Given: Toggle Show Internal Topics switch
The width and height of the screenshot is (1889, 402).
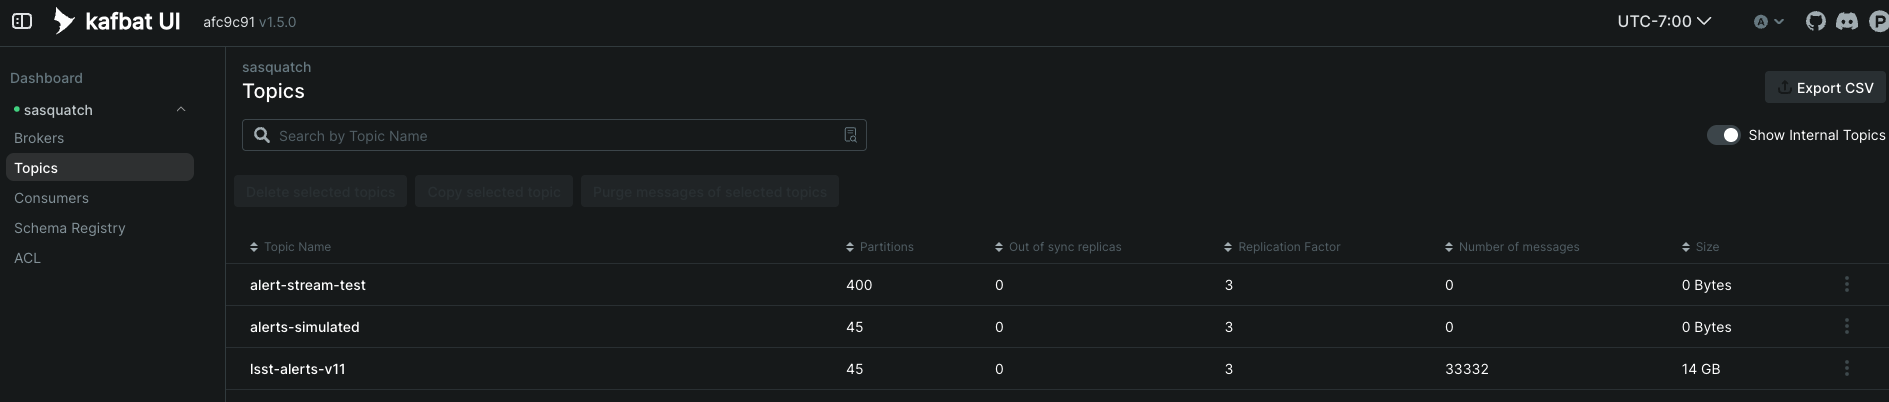Looking at the screenshot, I should point(1723,135).
